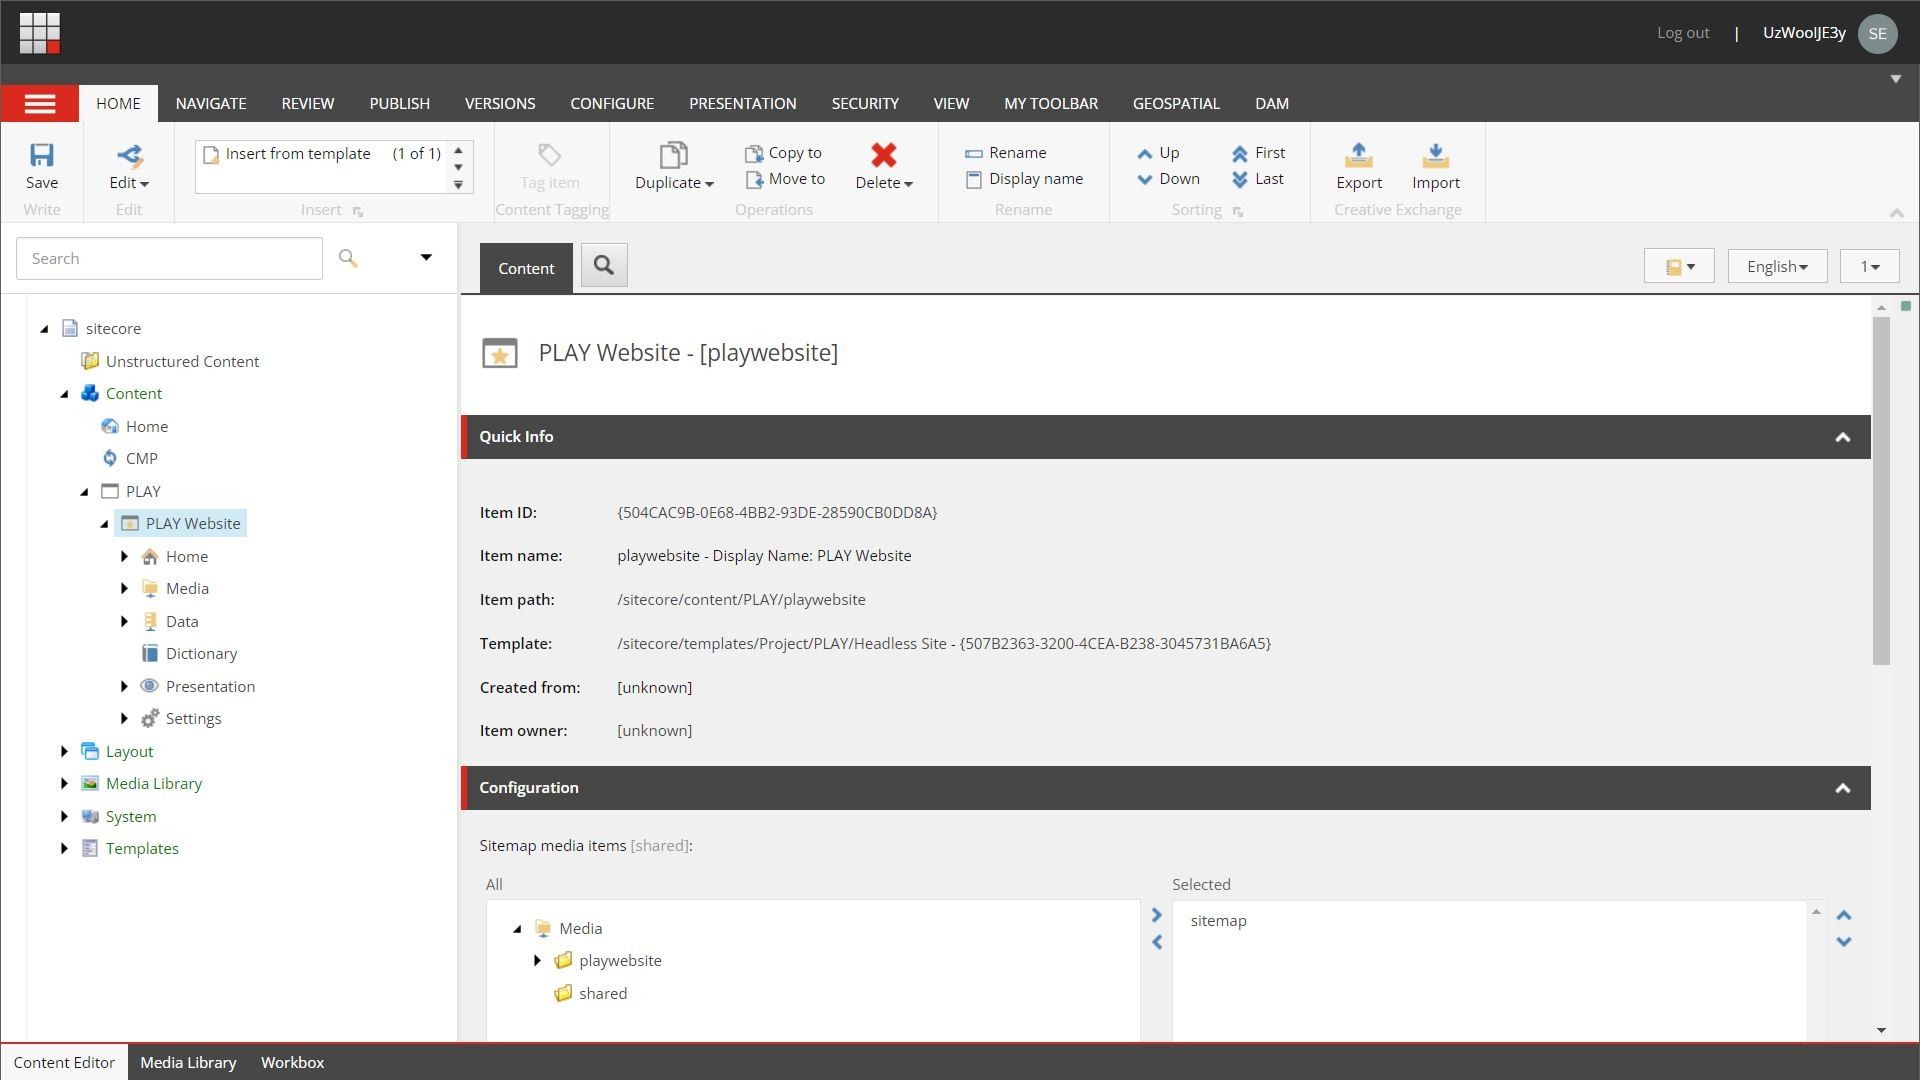
Task: Expand the Home node under PLAY Website
Action: [x=124, y=556]
